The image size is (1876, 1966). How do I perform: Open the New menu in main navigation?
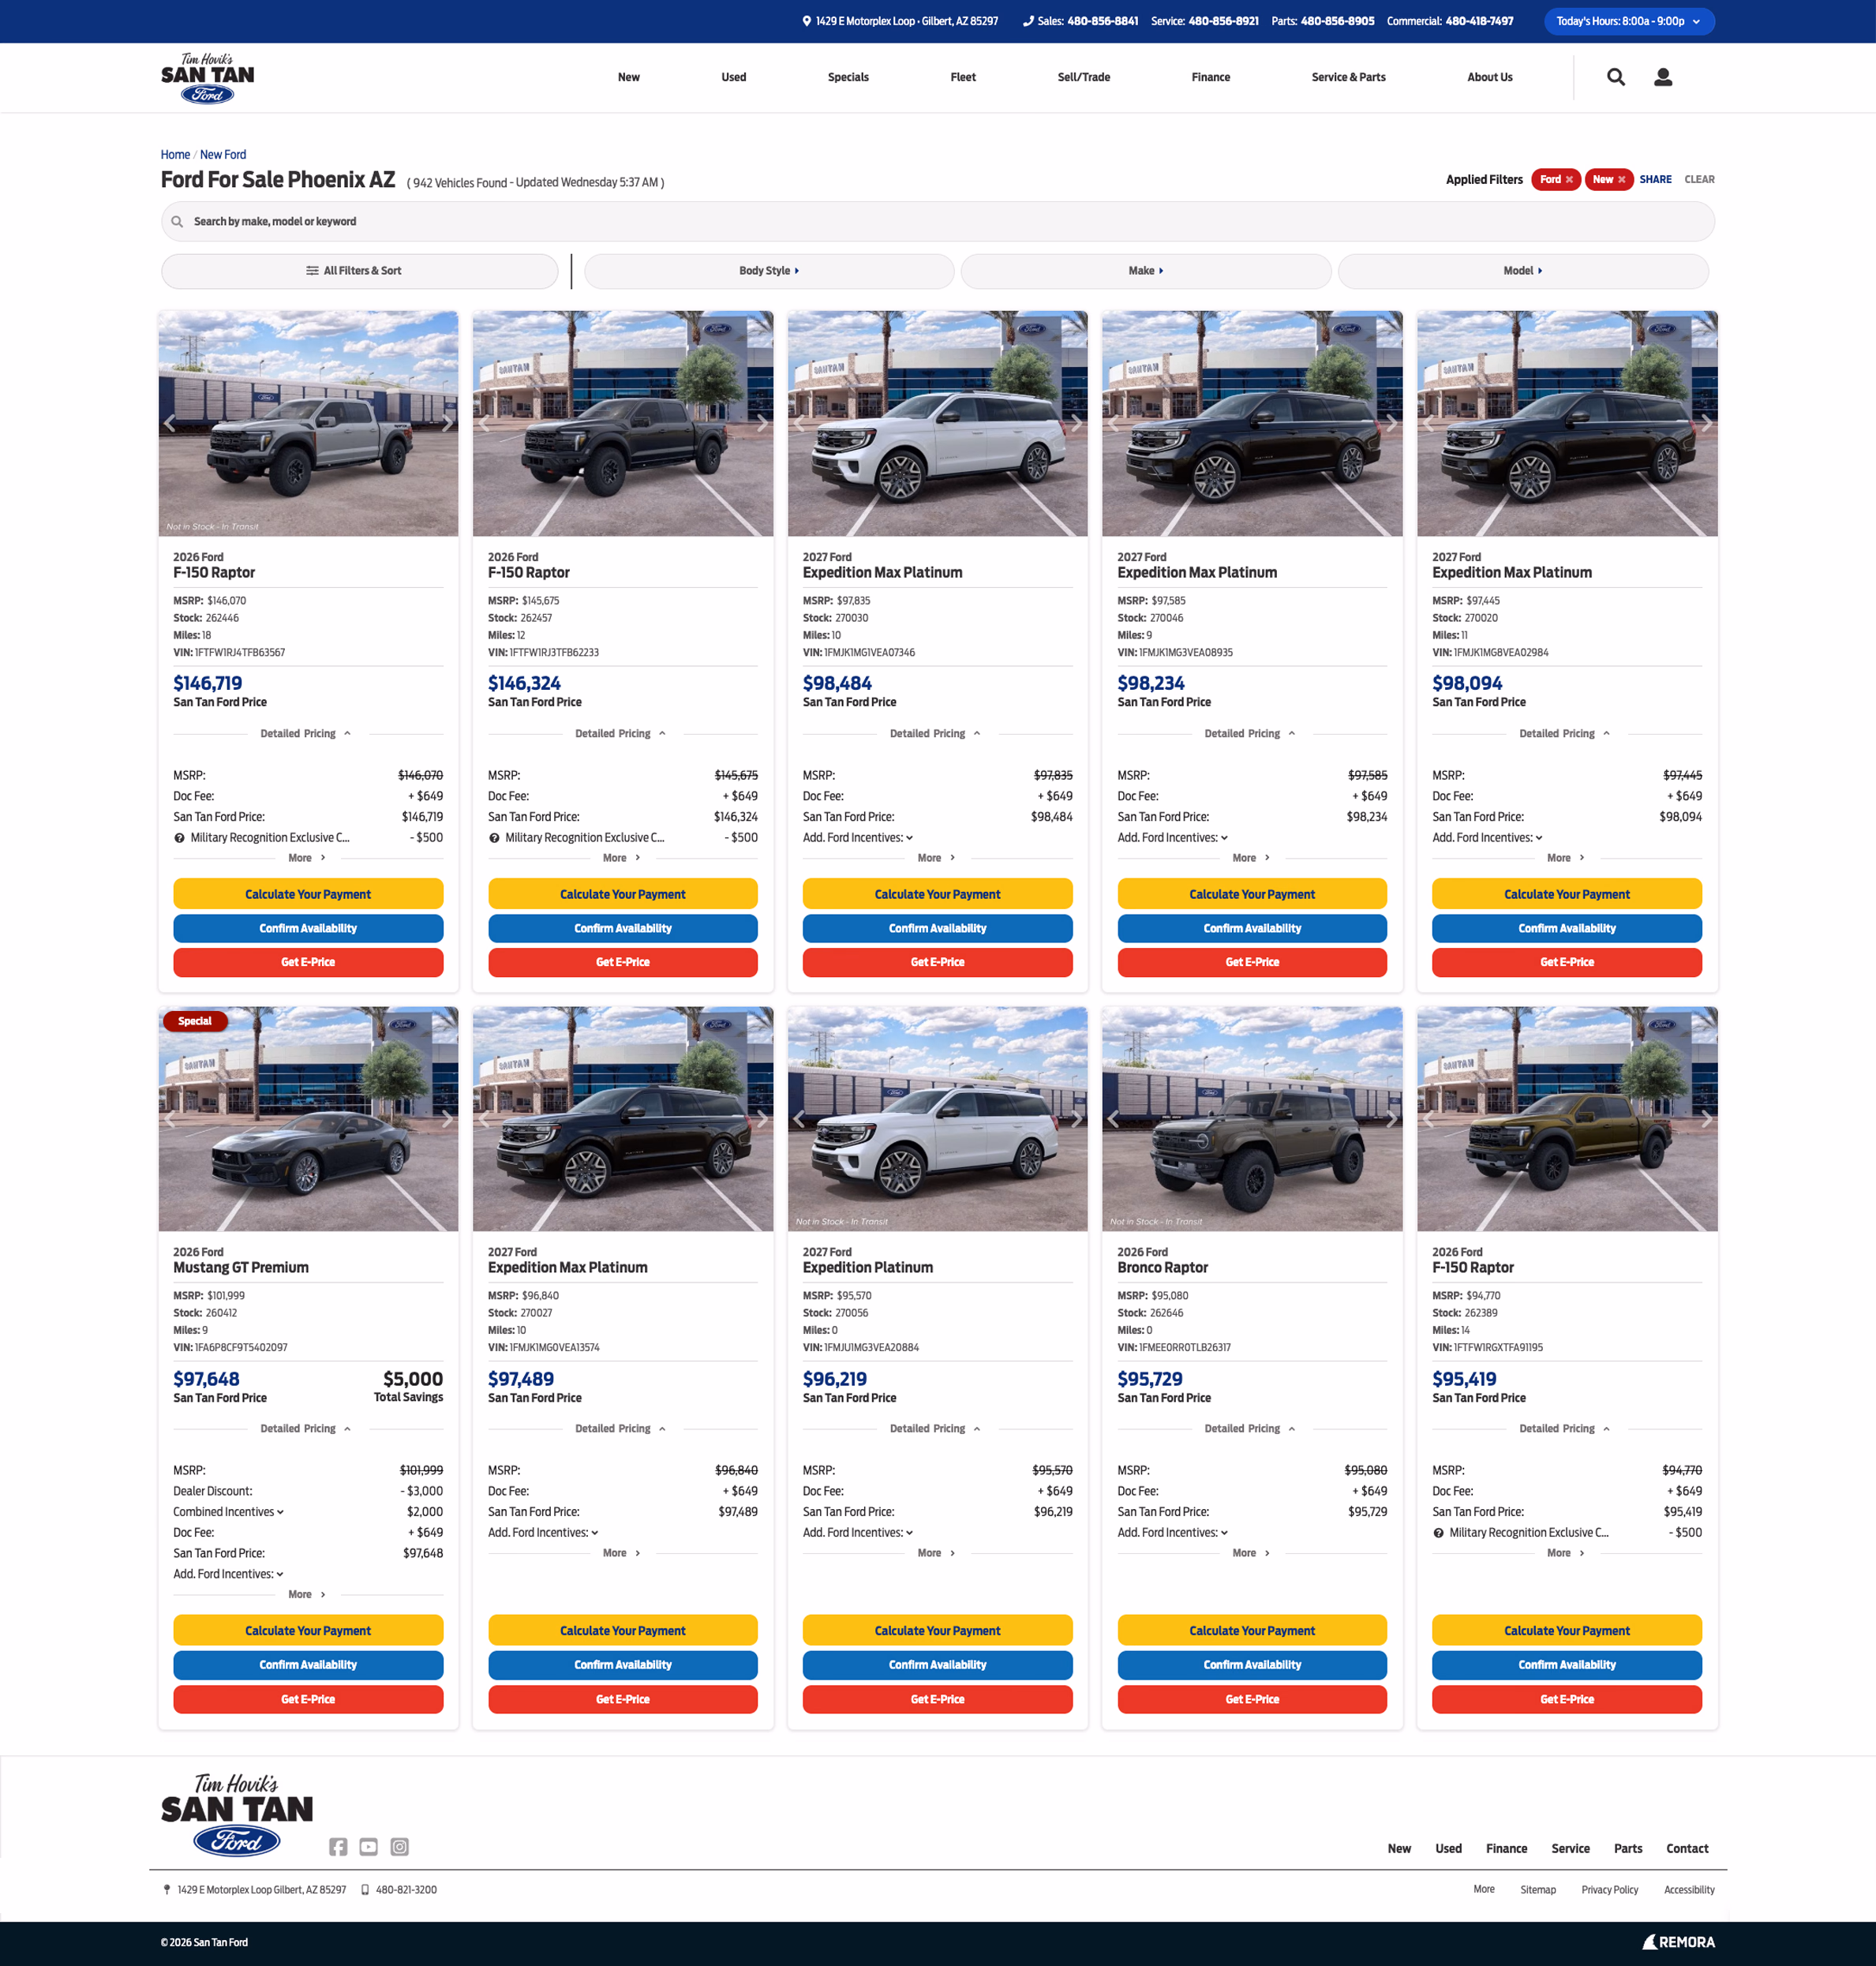(x=628, y=77)
